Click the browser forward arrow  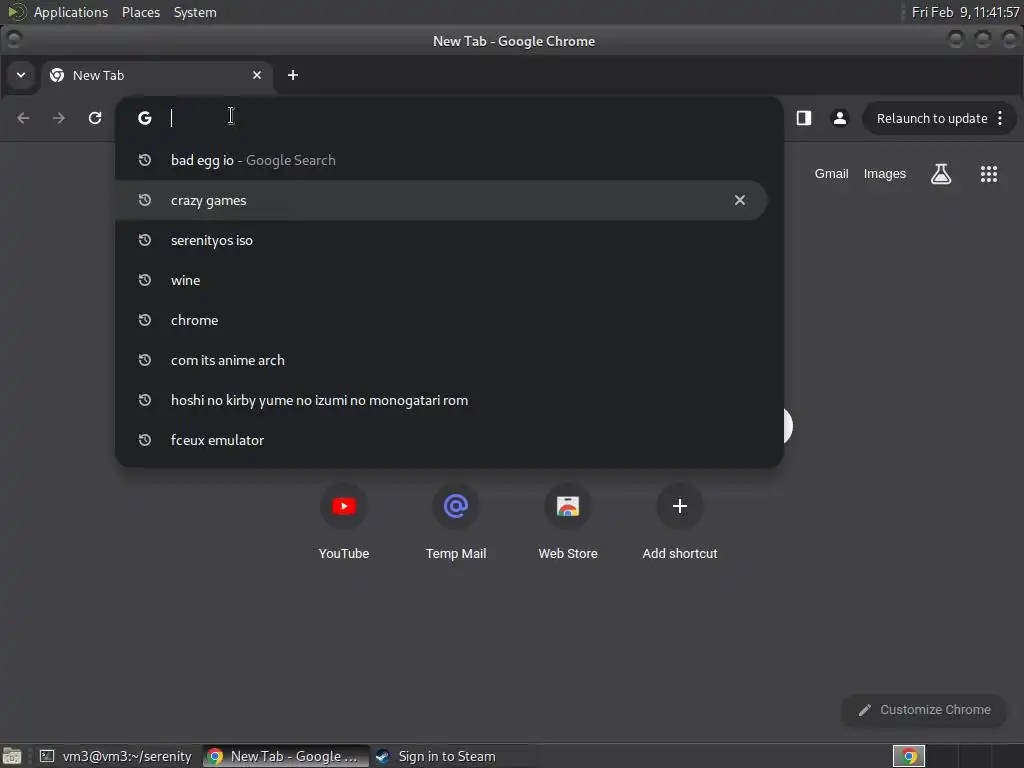[x=59, y=118]
